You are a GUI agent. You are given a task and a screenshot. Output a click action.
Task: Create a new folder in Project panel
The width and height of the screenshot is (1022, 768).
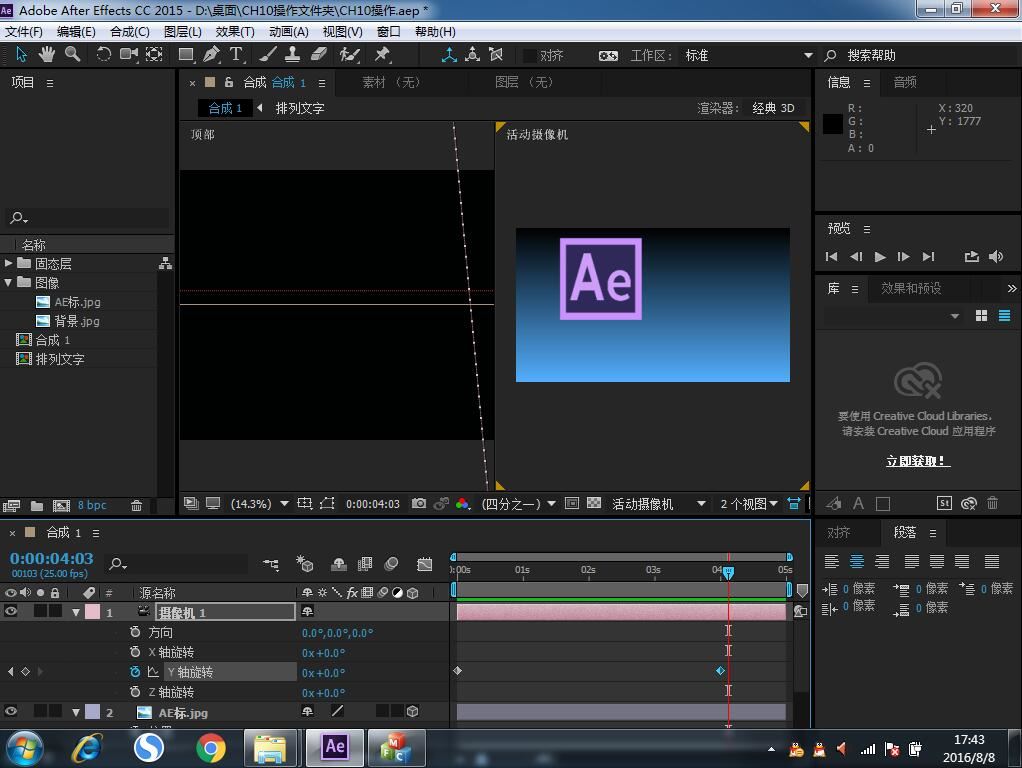[x=37, y=505]
